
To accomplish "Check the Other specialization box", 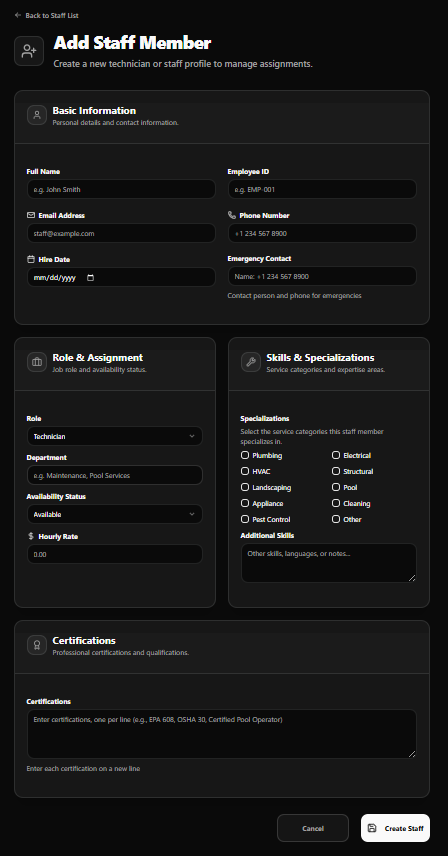I will click(x=336, y=519).
